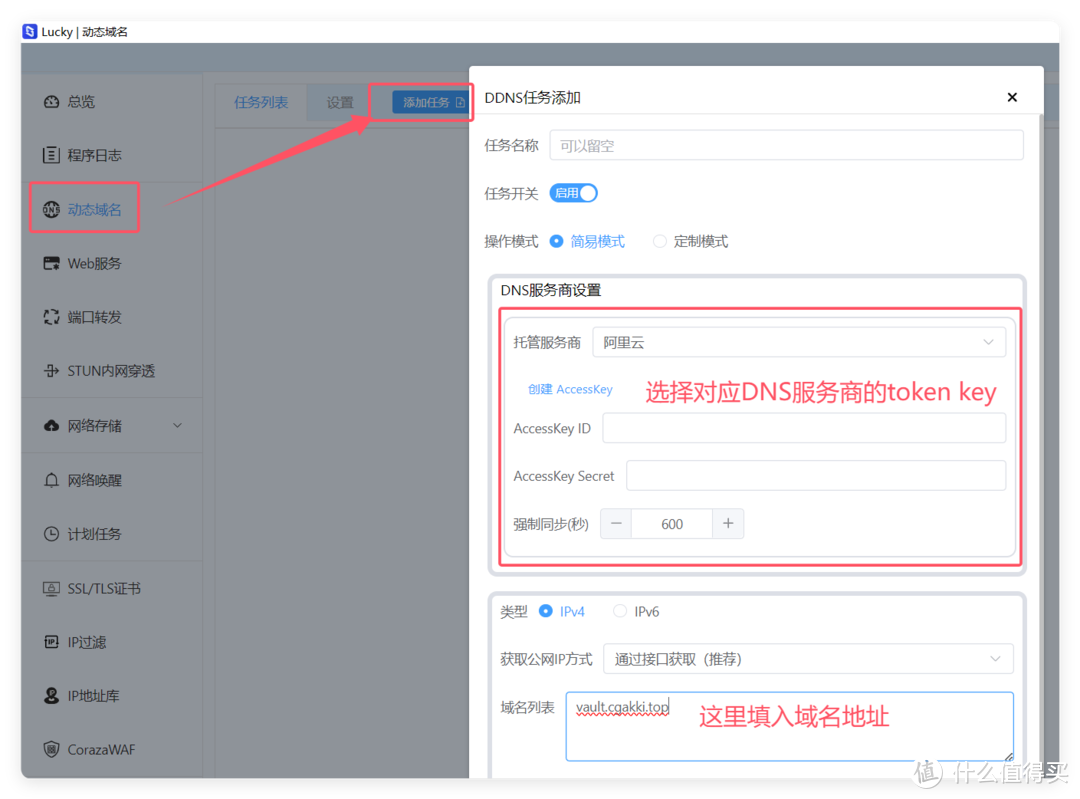The image size is (1080, 799).
Task: Select 定制模式 radio button
Action: click(660, 241)
